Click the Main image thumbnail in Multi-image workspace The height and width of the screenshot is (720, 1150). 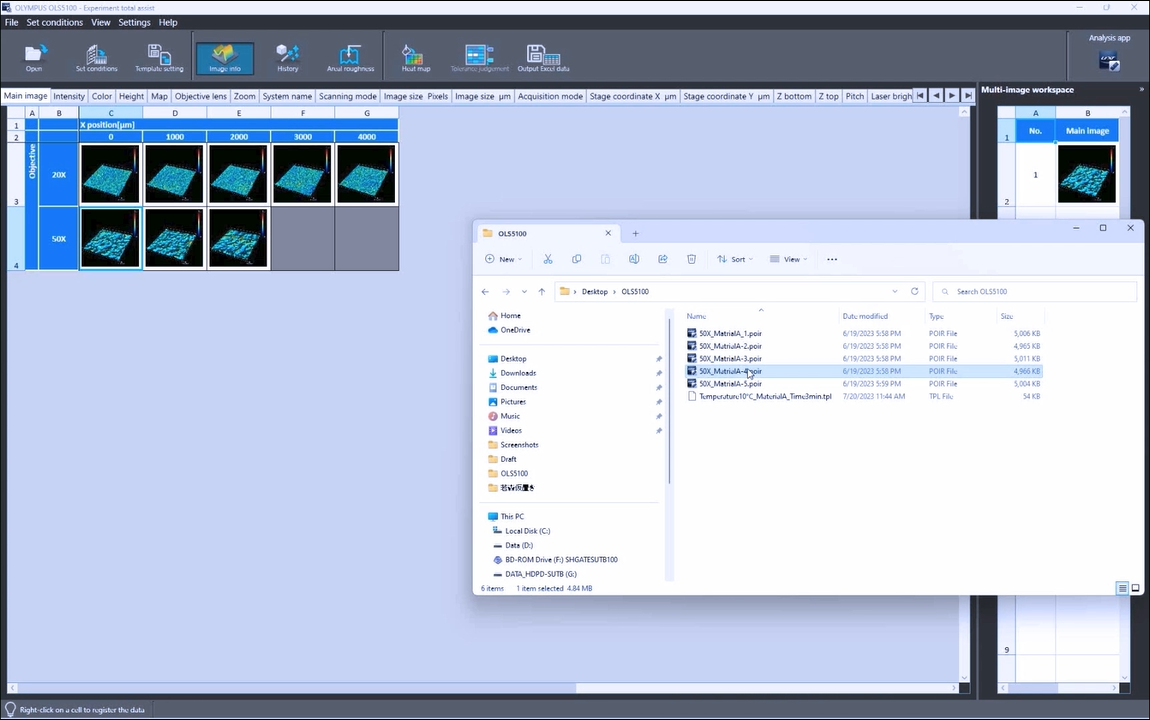click(1087, 174)
